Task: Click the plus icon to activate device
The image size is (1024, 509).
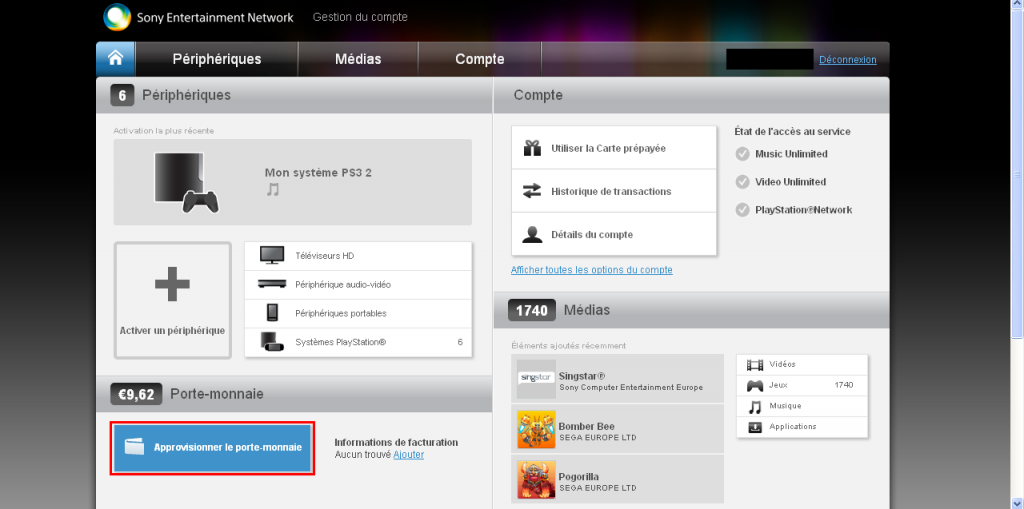Action: tap(172, 284)
